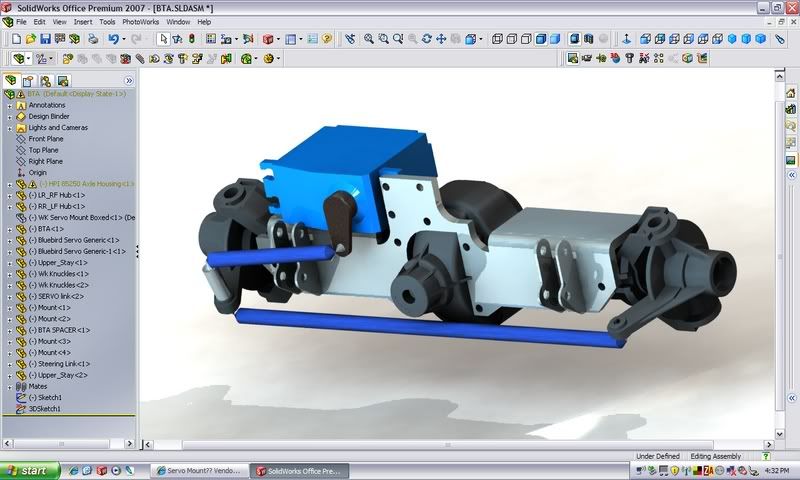
Task: Expand the Bluebird Servo Generic<1> node
Action: coord(9,240)
